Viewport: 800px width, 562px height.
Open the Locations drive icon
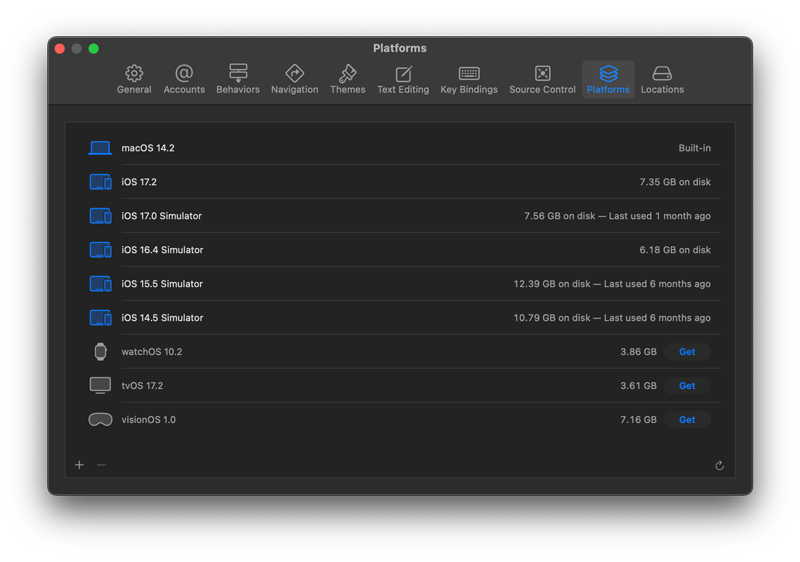coord(662,73)
